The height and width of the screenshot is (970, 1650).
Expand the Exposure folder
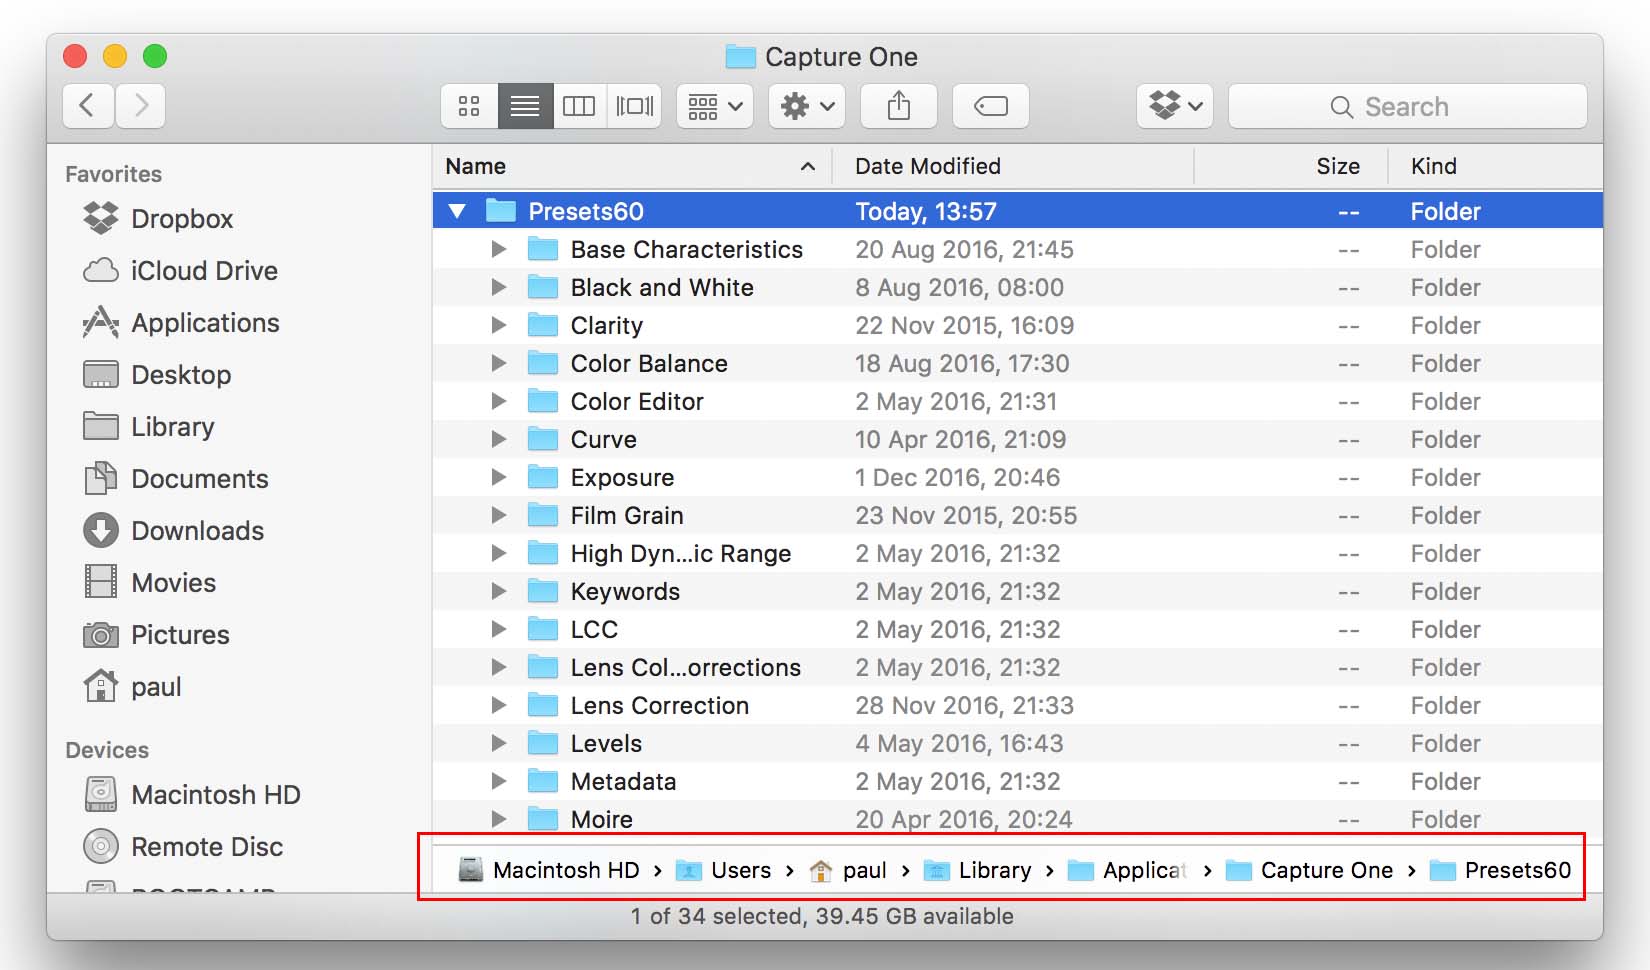498,477
